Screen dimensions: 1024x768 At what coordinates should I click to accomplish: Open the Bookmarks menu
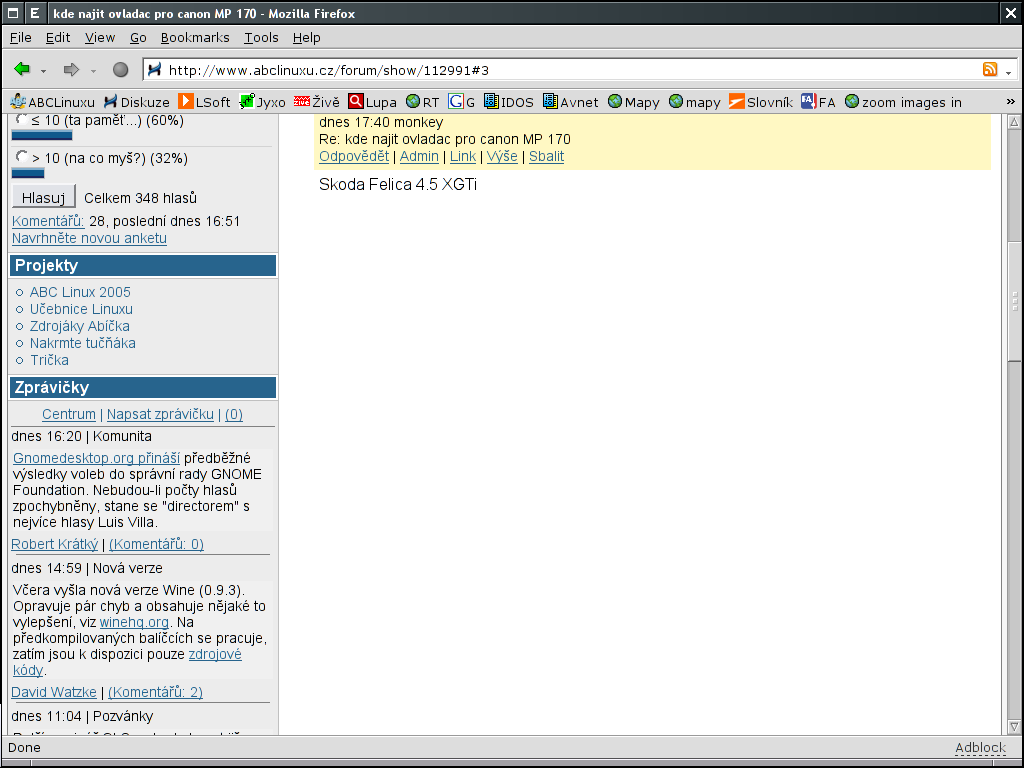pyautogui.click(x=195, y=37)
